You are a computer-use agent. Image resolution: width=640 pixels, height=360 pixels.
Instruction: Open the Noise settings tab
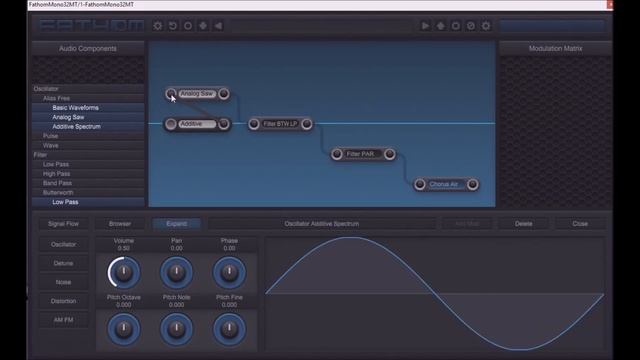pos(63,282)
